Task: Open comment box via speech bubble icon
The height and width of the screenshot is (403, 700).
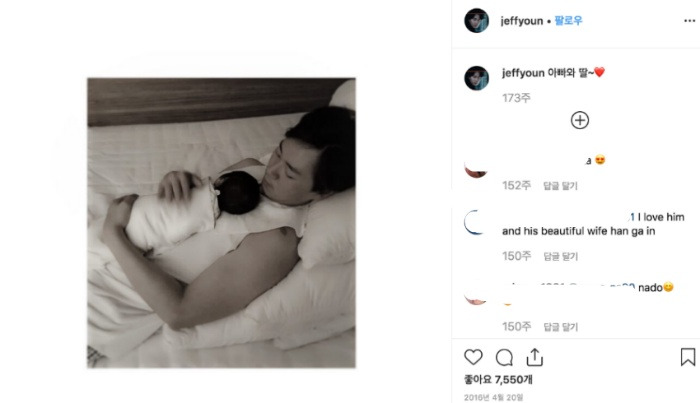Action: 504,357
